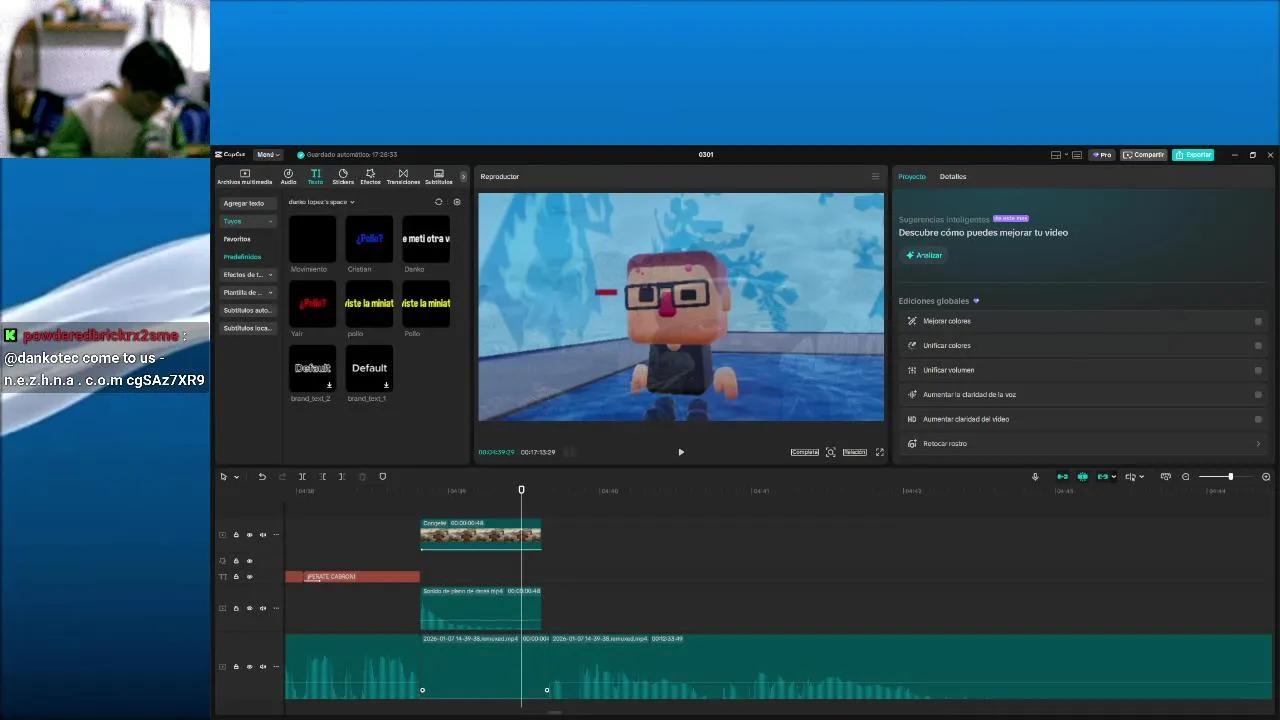
Task: Select Predefinidos in text sidebar
Action: (x=242, y=257)
